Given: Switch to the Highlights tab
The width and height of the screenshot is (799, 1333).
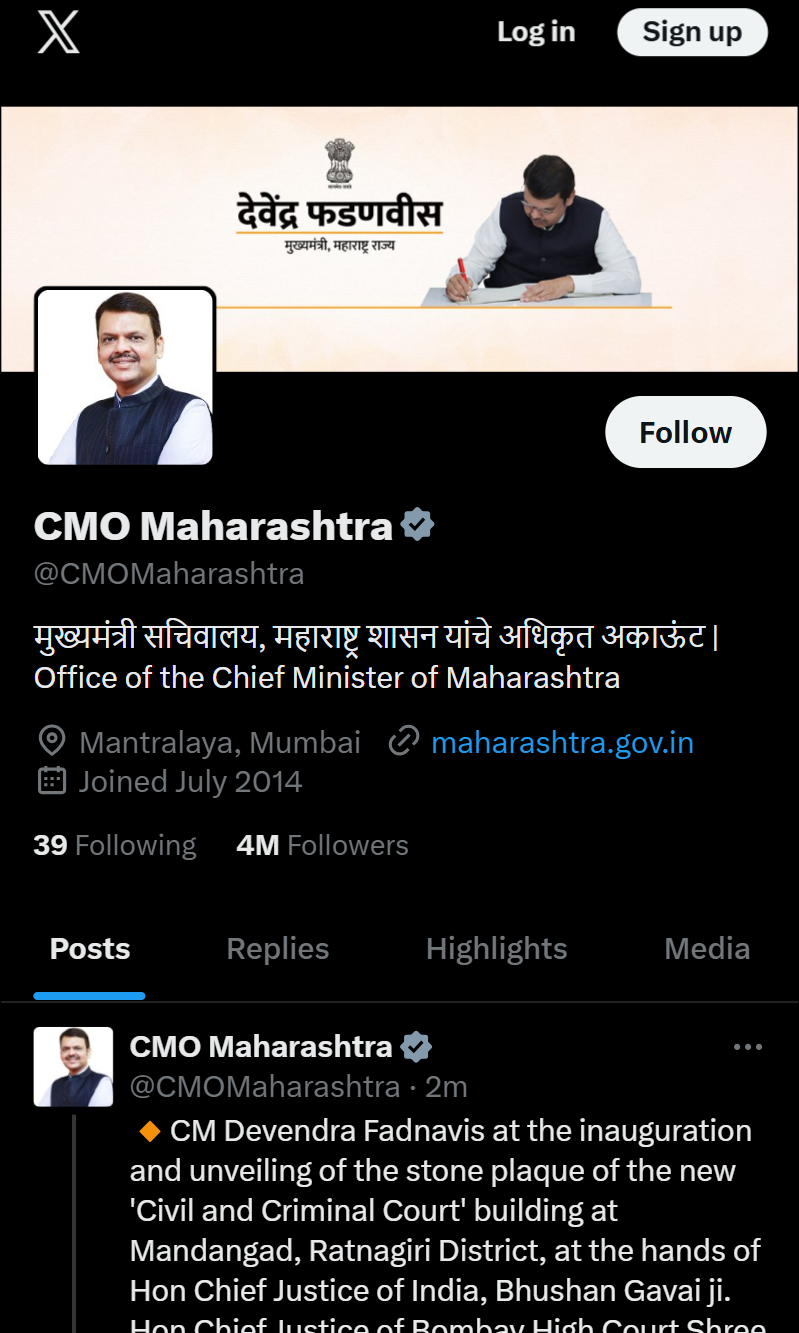Looking at the screenshot, I should pos(496,949).
